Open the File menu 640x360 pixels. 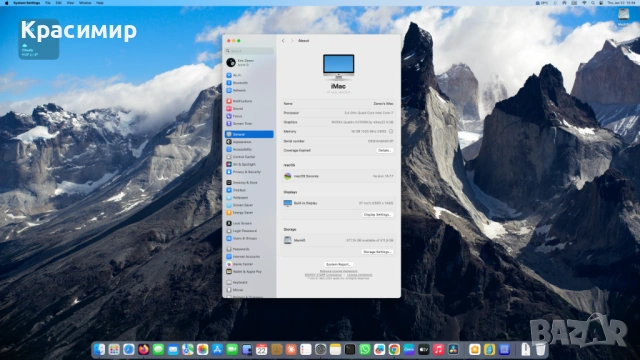pyautogui.click(x=48, y=3)
